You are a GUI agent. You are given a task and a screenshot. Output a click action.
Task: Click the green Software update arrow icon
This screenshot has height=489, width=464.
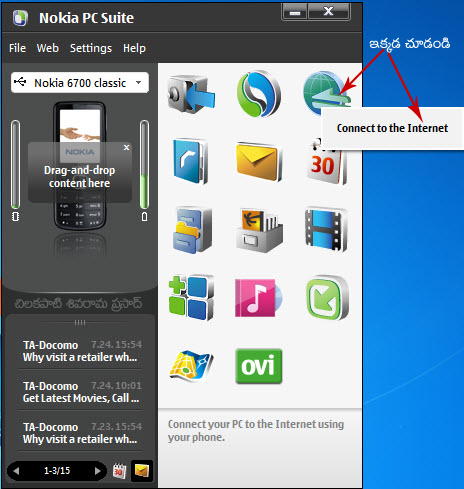point(327,297)
